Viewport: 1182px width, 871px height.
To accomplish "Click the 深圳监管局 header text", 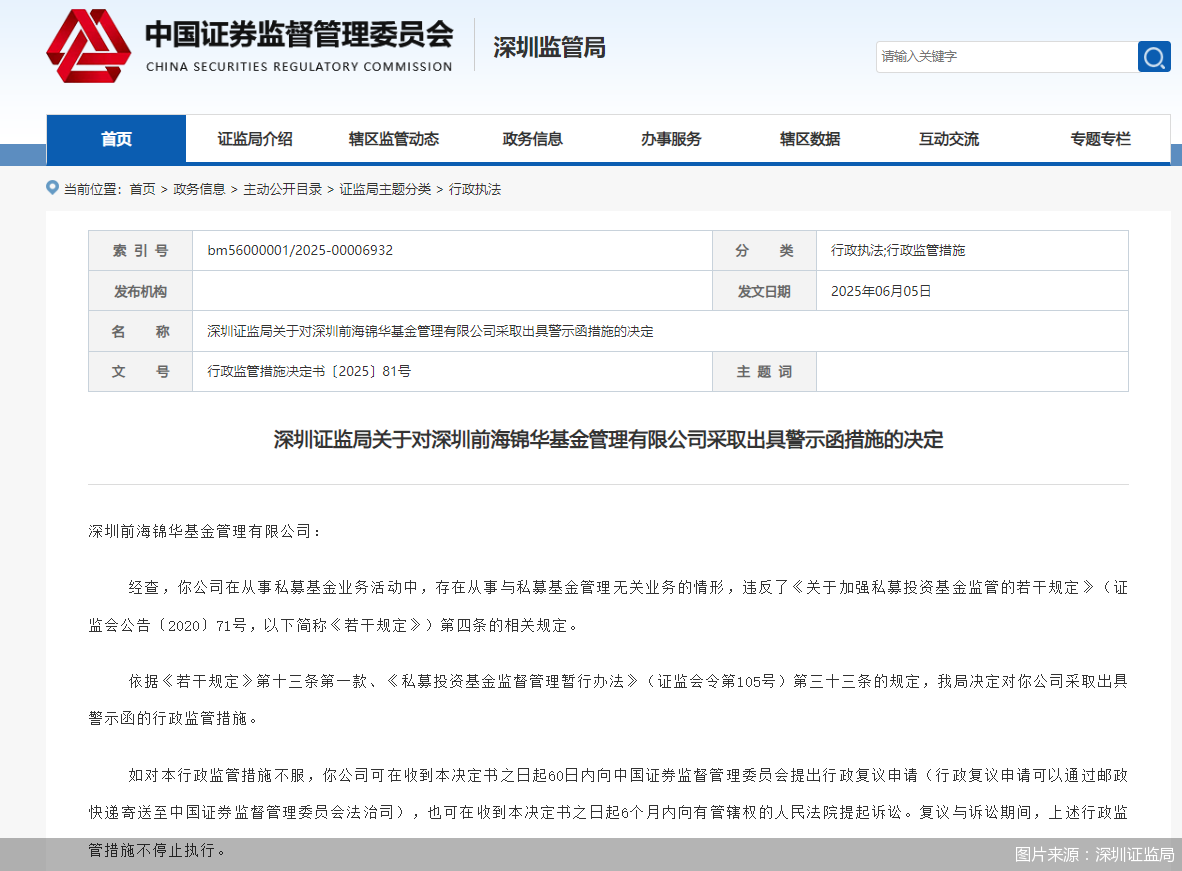I will 549,47.
